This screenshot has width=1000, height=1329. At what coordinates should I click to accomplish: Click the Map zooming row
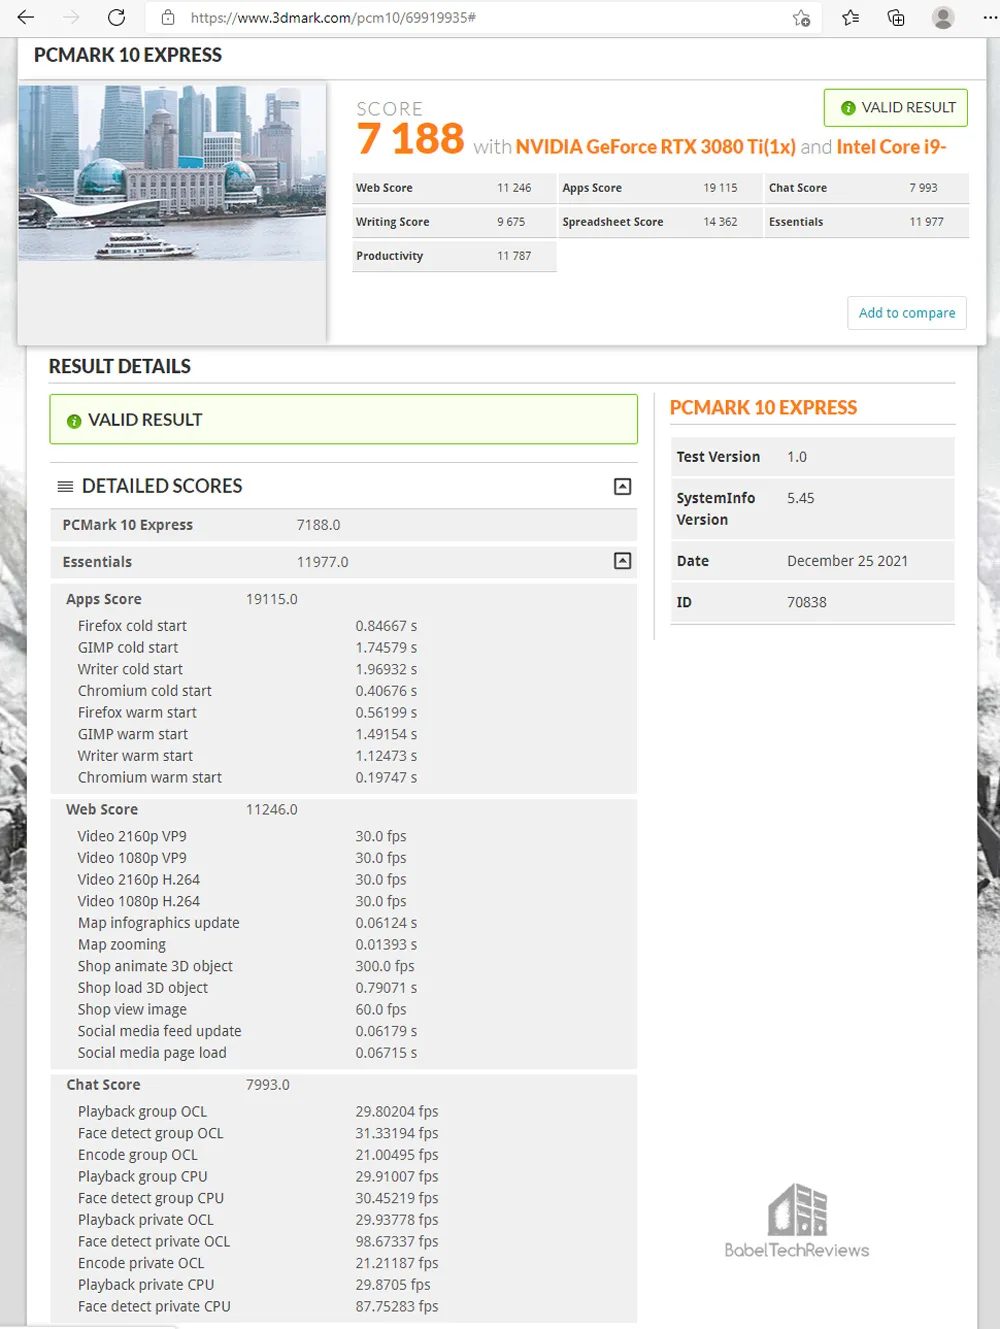click(344, 945)
